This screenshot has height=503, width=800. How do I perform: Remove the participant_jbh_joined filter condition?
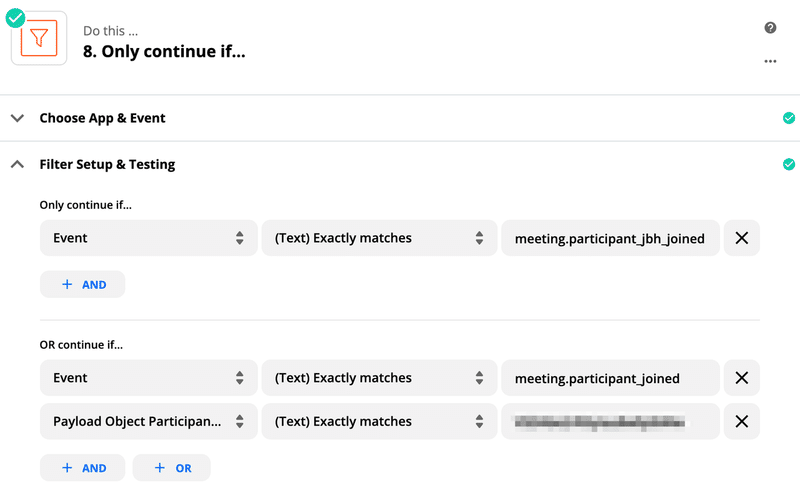(x=741, y=238)
